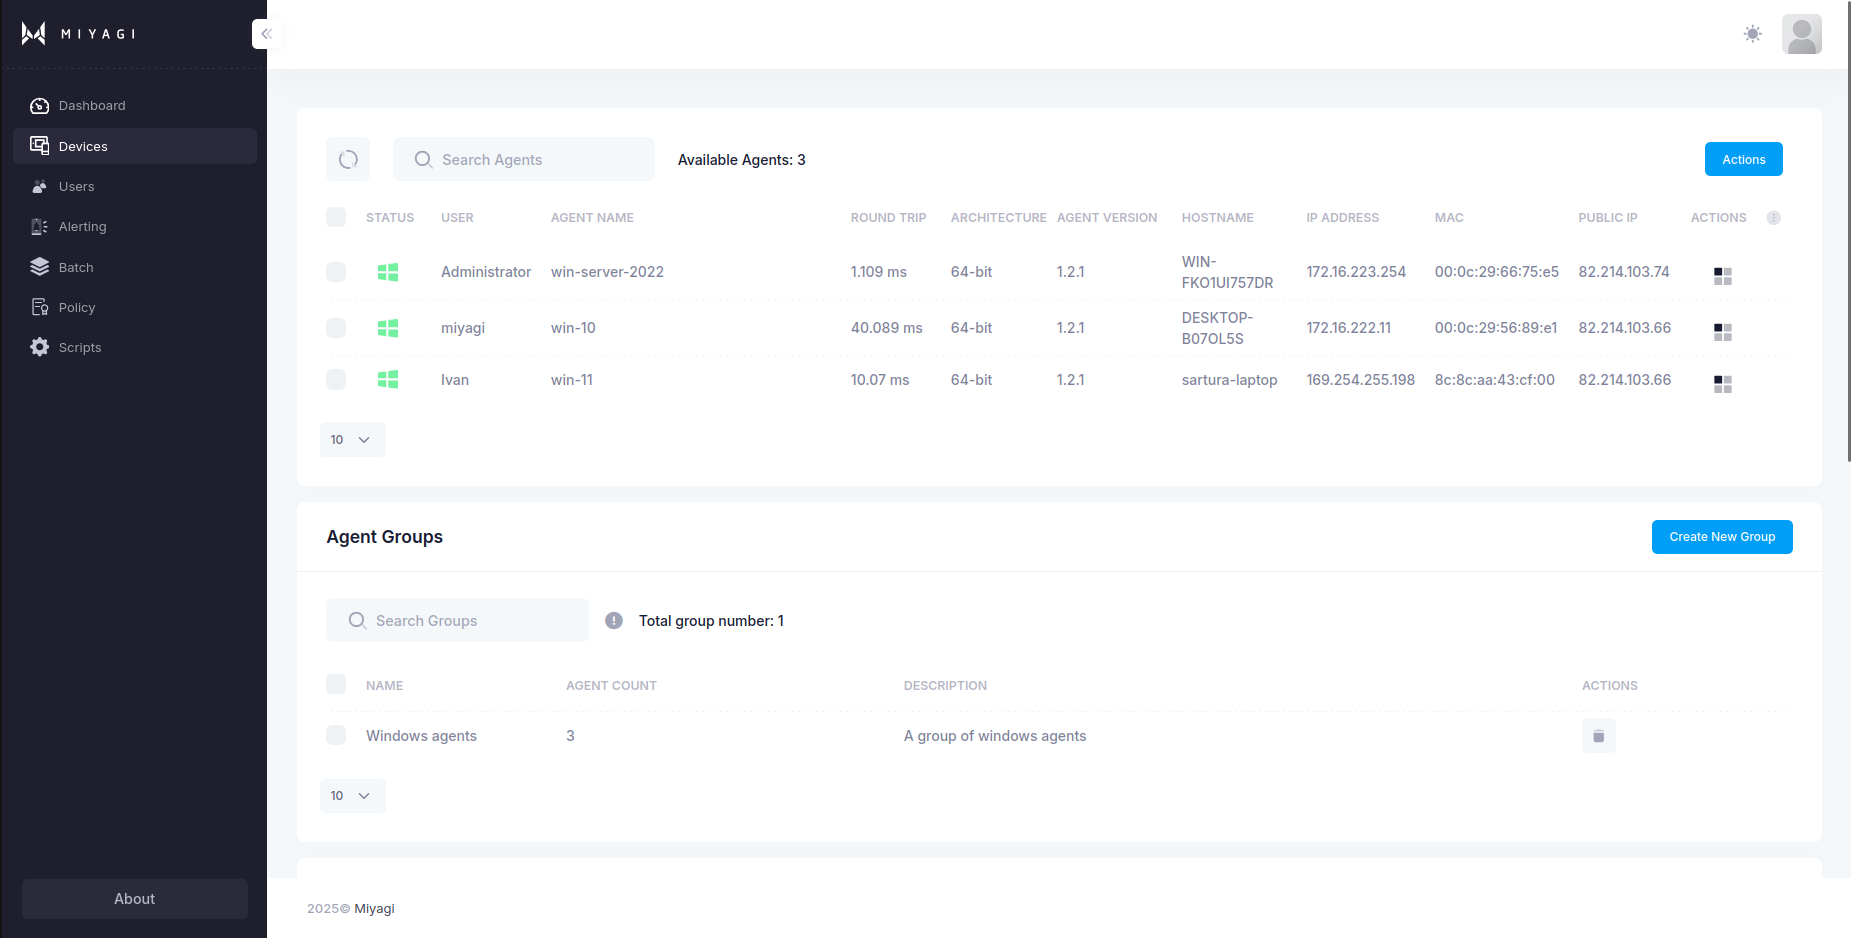Open the groups table page size dropdown
This screenshot has width=1851, height=938.
pyautogui.click(x=352, y=796)
